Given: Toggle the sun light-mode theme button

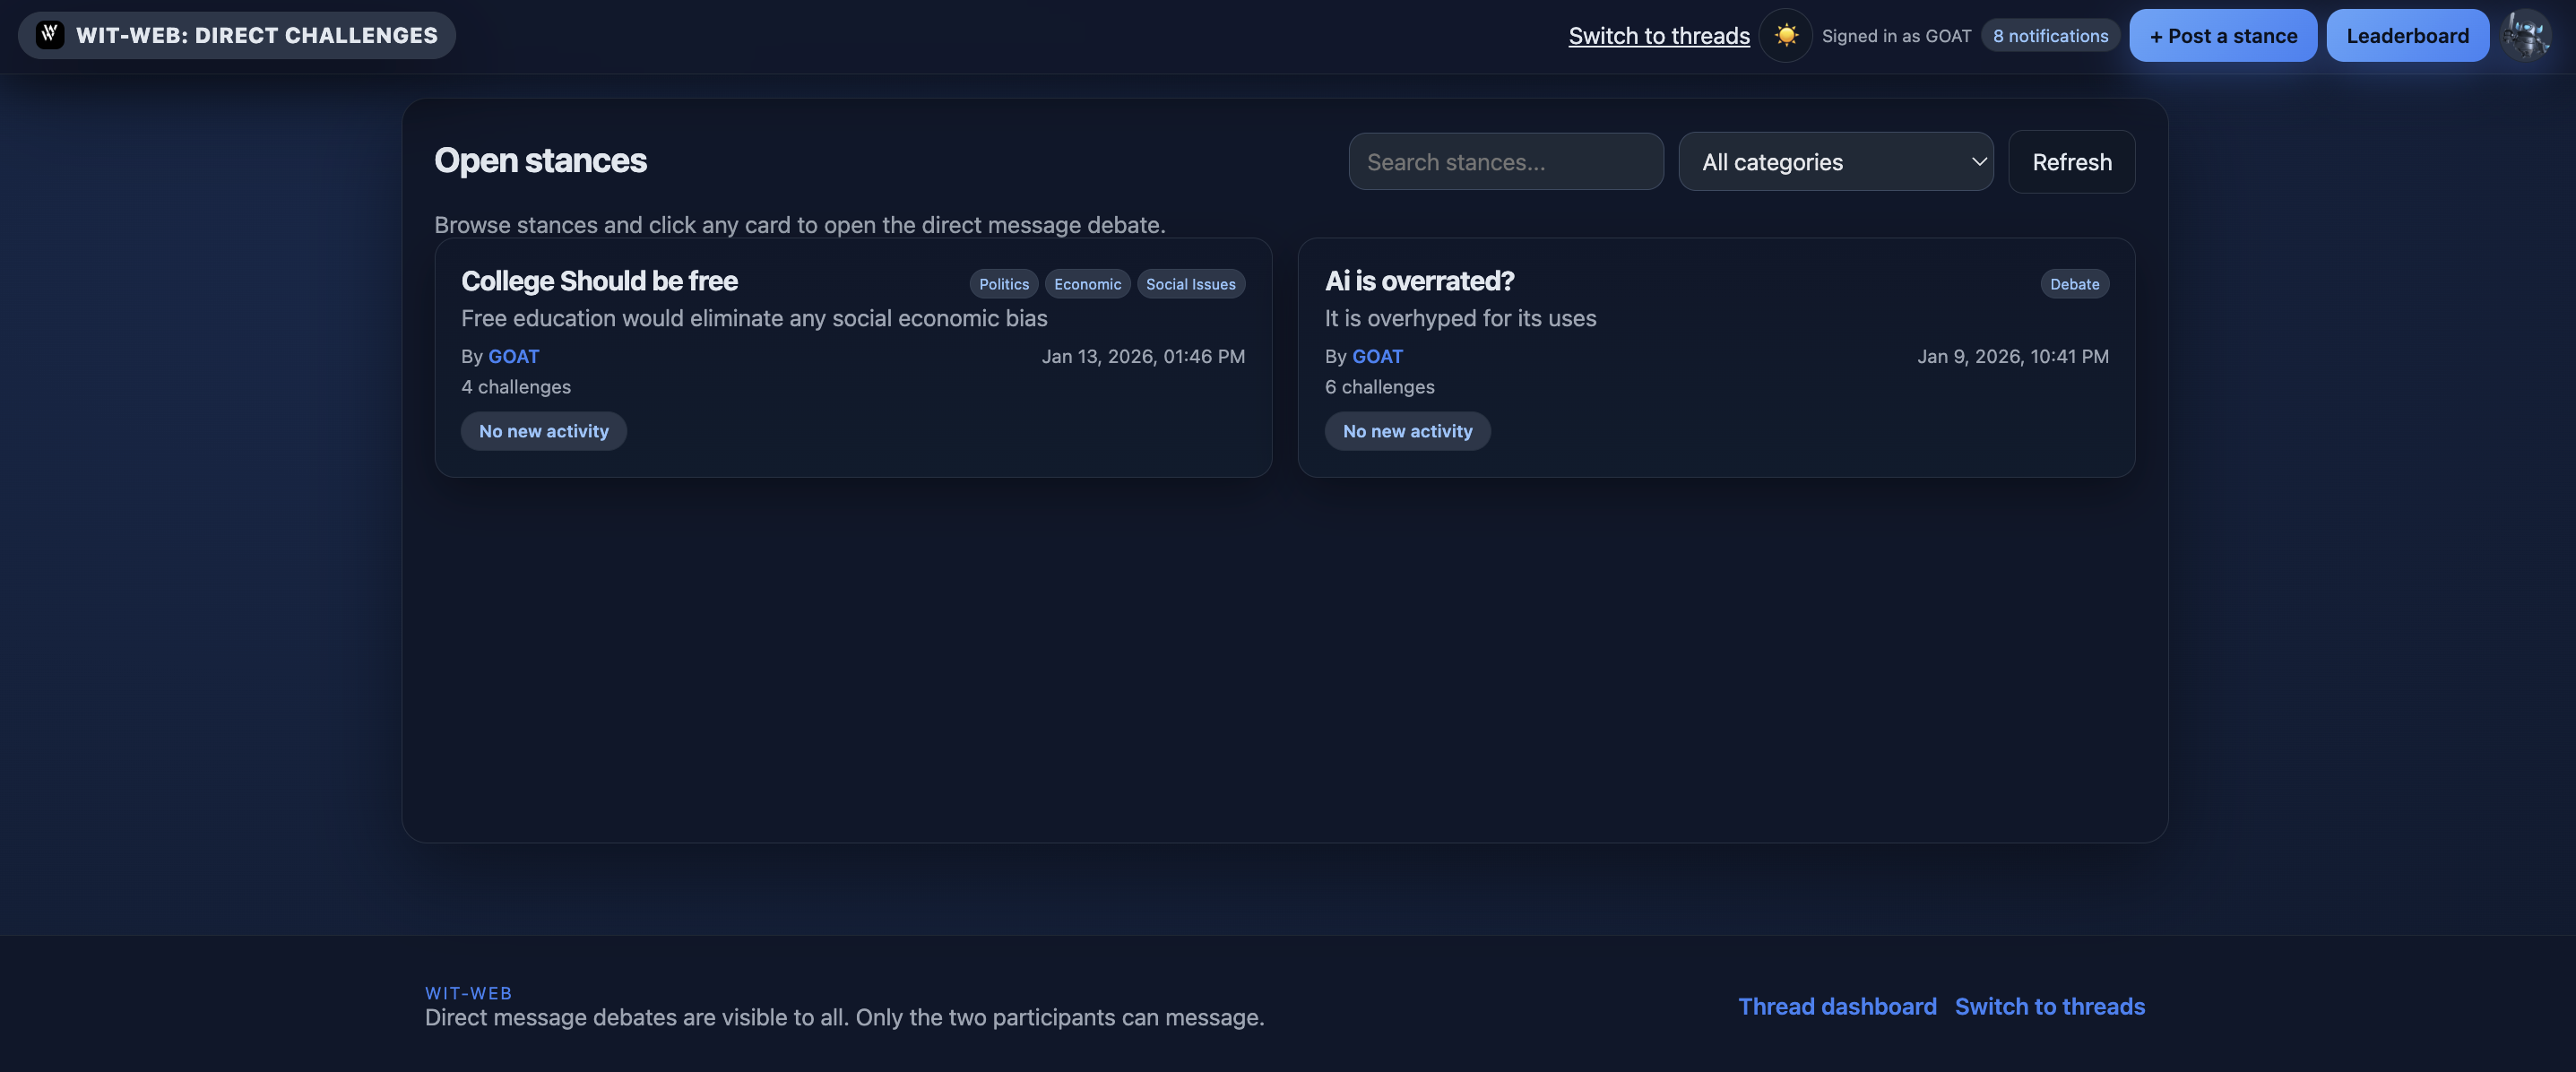Looking at the screenshot, I should pos(1785,35).
